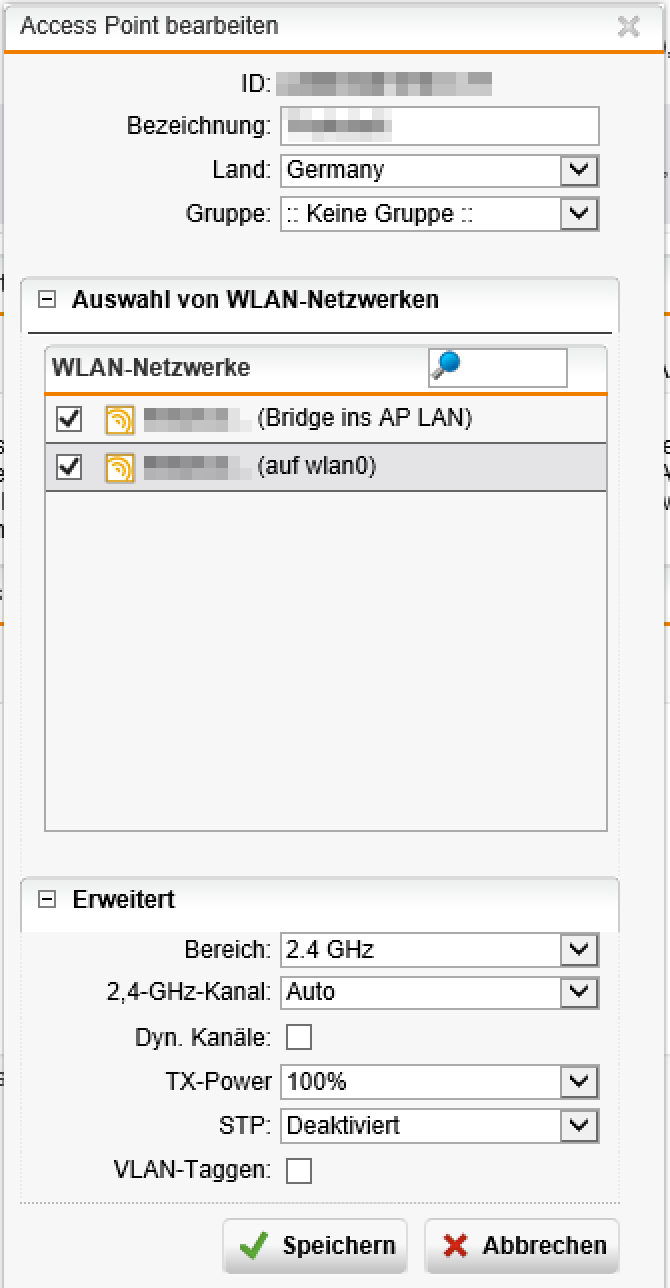The image size is (670, 1288).
Task: Click the Abbrechen button
Action: (522, 1245)
